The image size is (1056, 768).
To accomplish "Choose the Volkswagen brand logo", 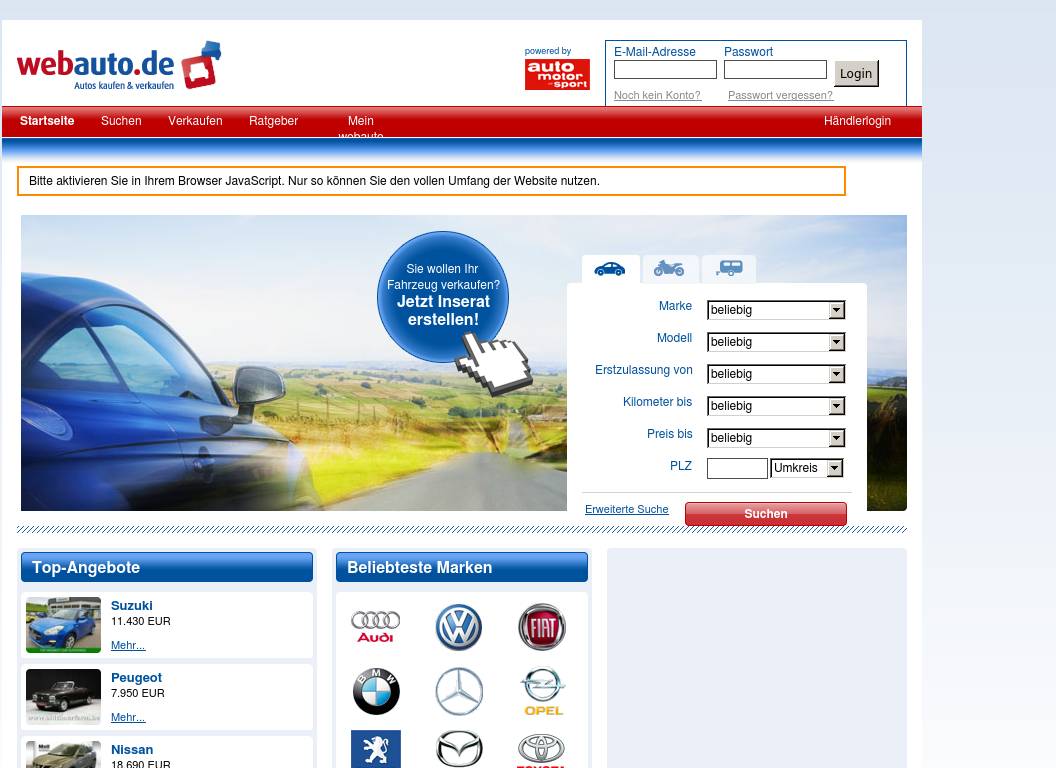I will (459, 628).
